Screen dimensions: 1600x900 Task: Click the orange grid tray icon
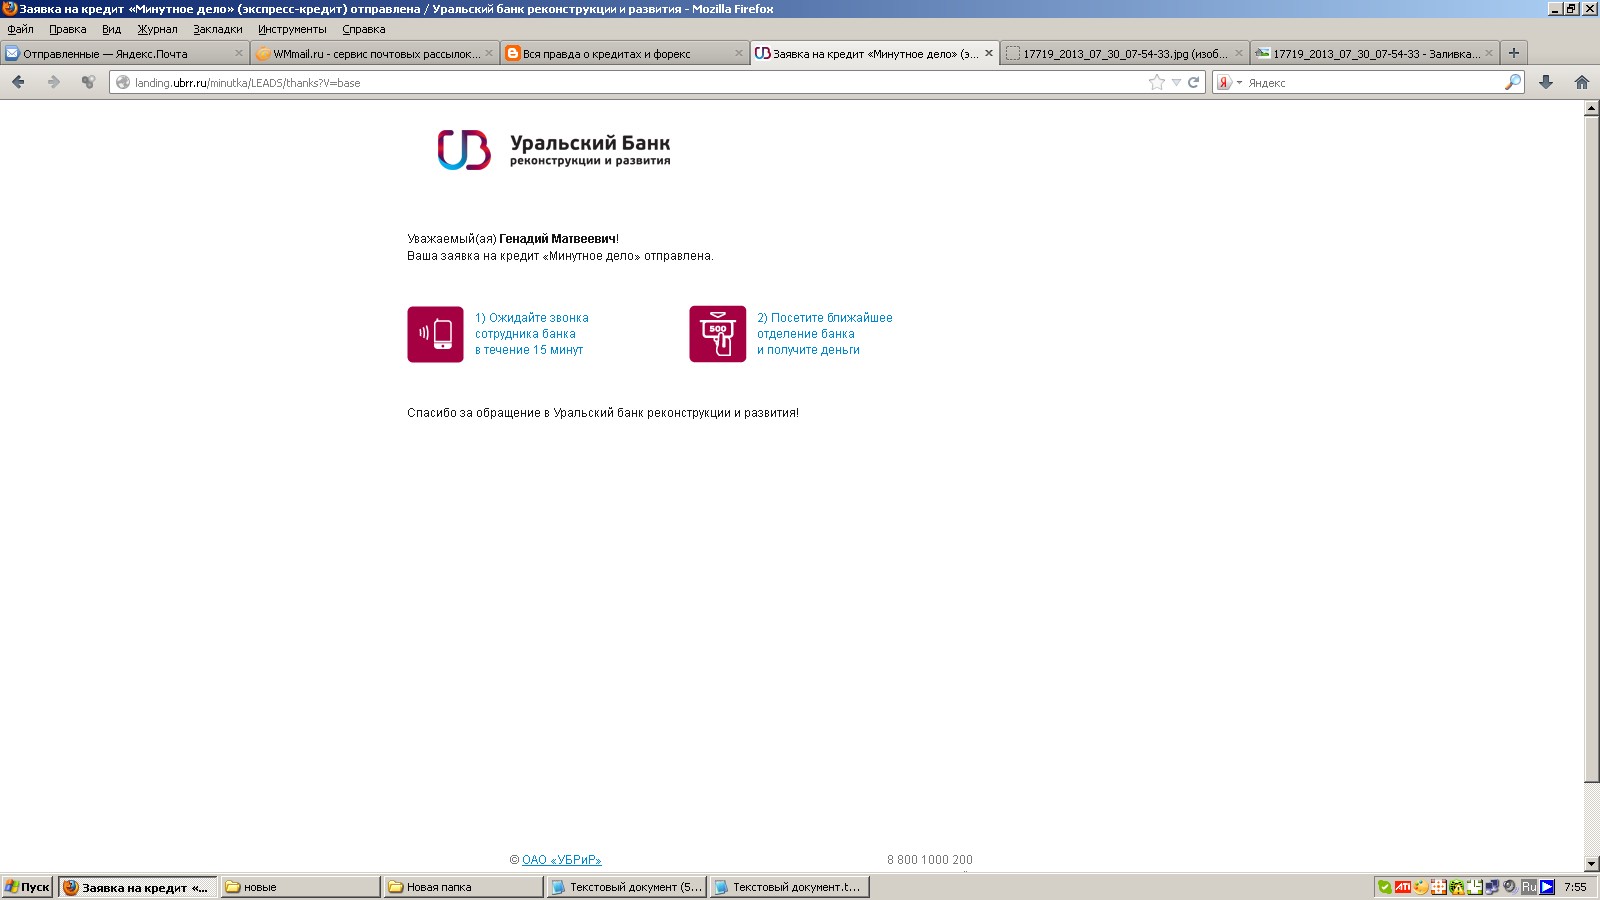pos(1439,887)
